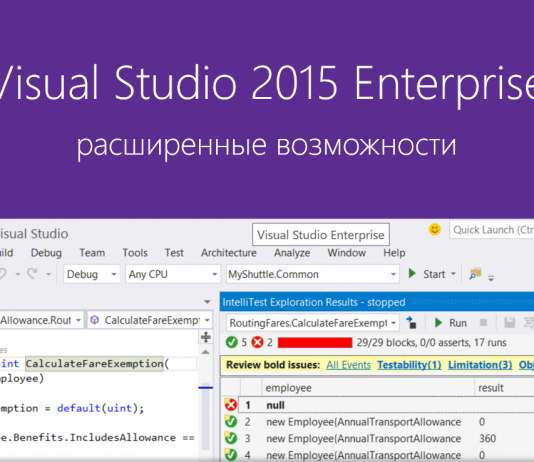Click the document tab list dropdown arrow
The width and height of the screenshot is (534, 462).
pos(207,302)
